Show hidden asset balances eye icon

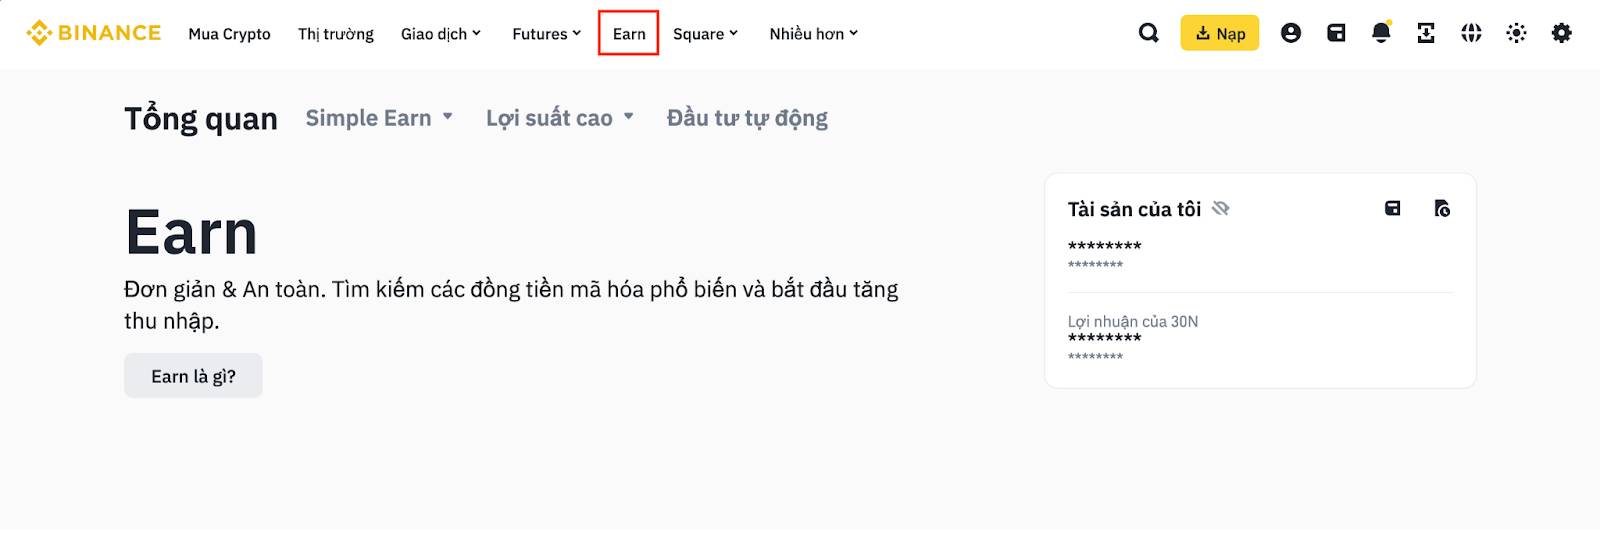[x=1221, y=208]
